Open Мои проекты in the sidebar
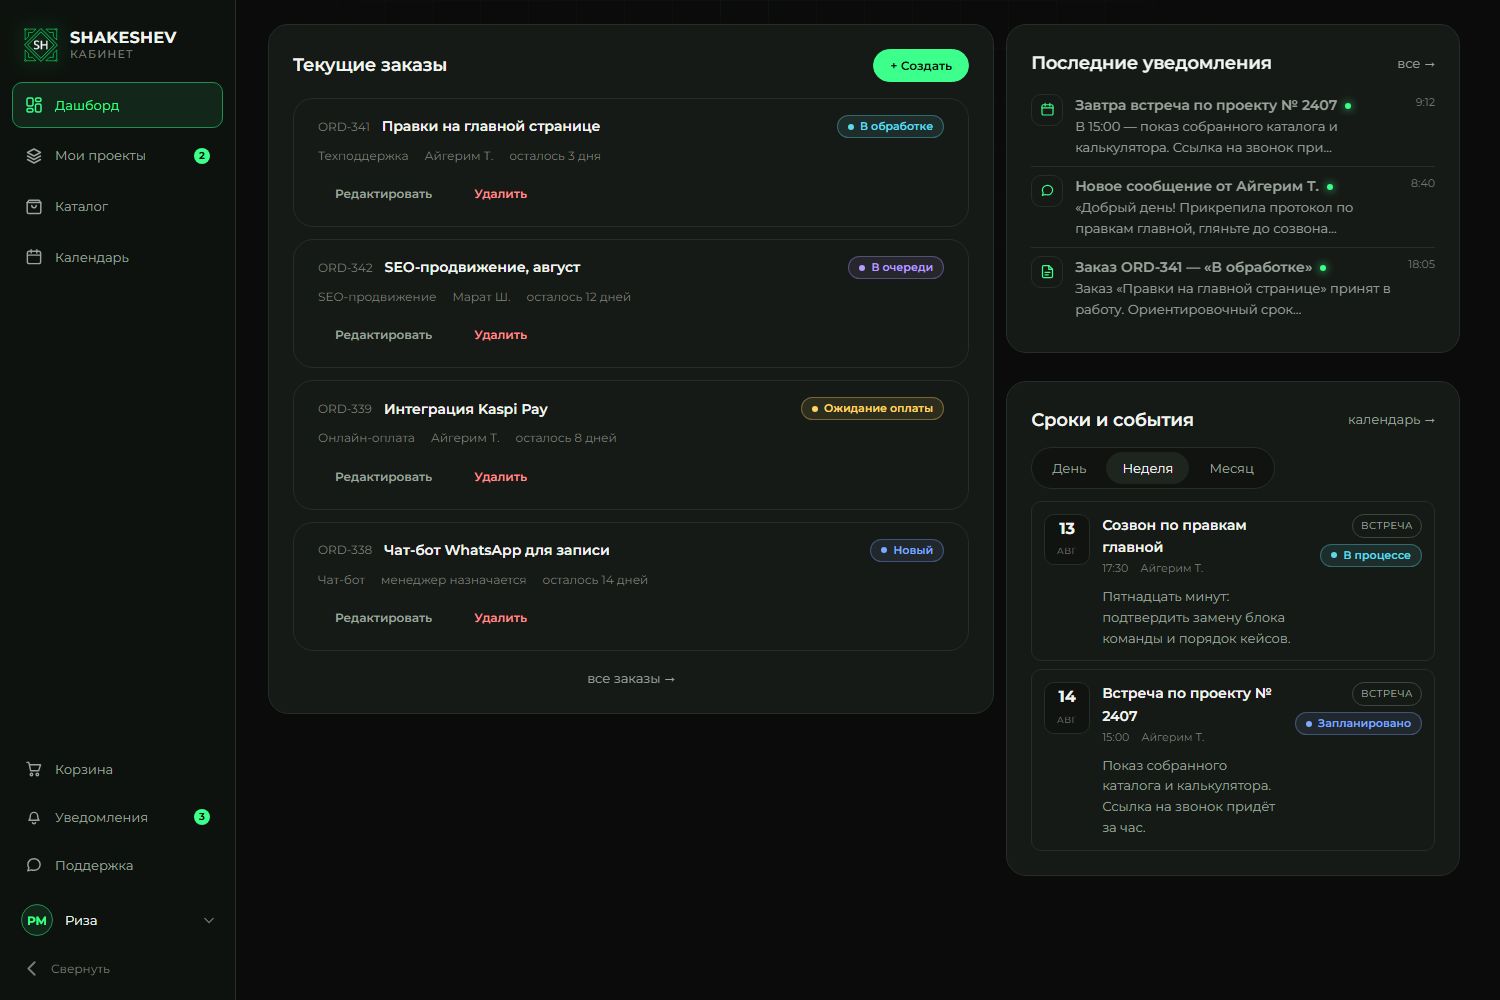Viewport: 1500px width, 1000px height. point(117,156)
